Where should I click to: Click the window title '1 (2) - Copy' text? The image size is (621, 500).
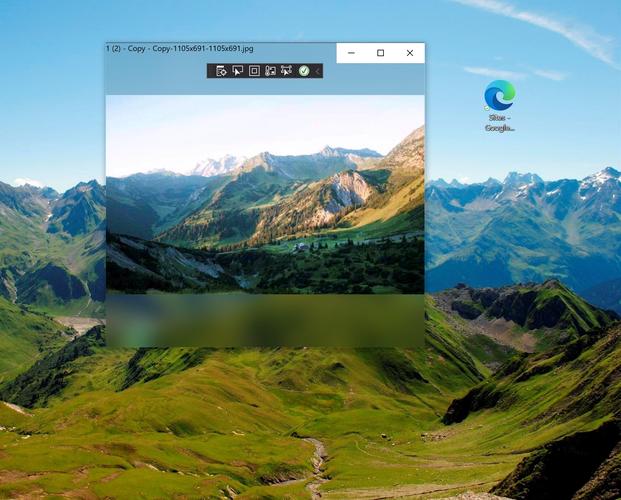(126, 49)
